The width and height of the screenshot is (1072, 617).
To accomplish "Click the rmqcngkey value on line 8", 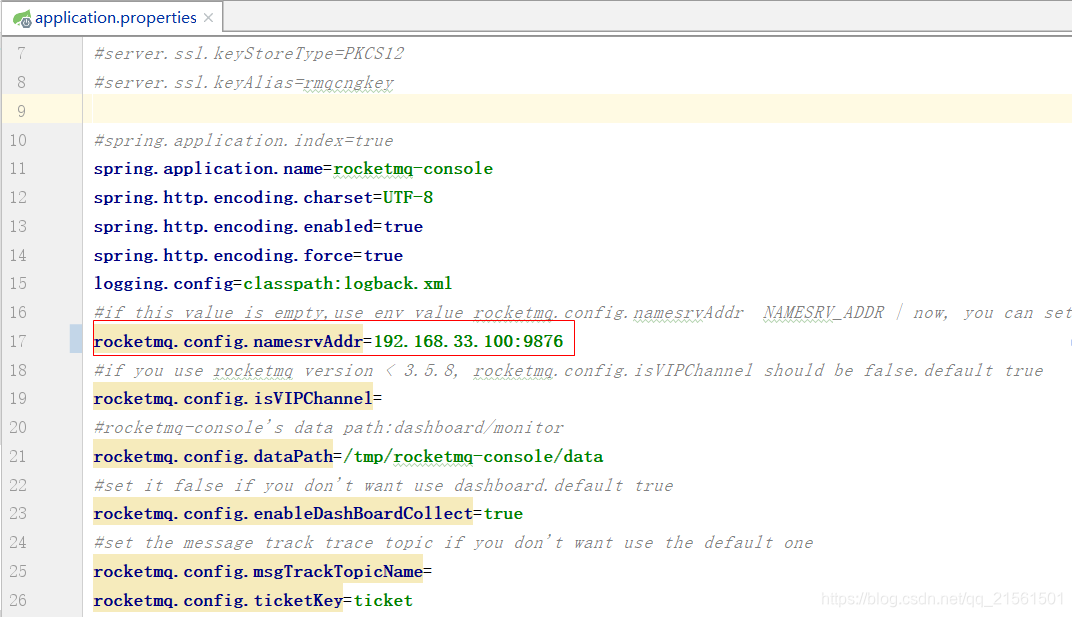I will (x=348, y=83).
